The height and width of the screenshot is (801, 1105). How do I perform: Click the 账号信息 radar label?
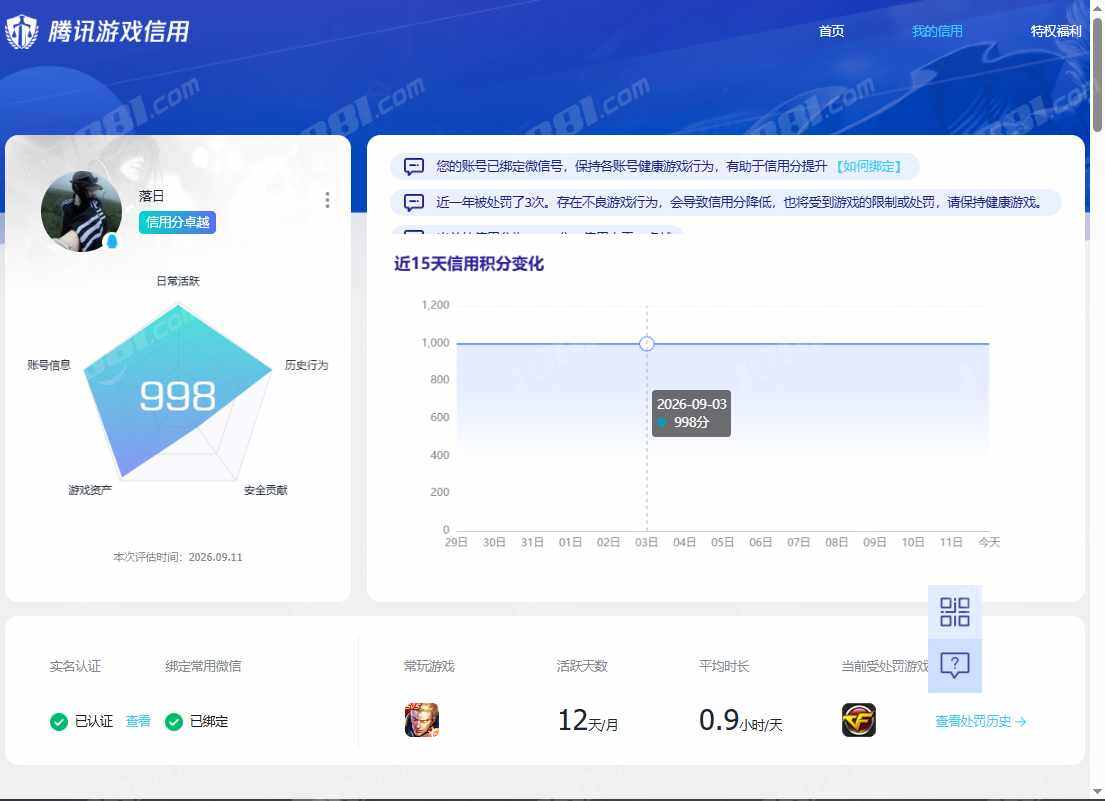tap(49, 365)
